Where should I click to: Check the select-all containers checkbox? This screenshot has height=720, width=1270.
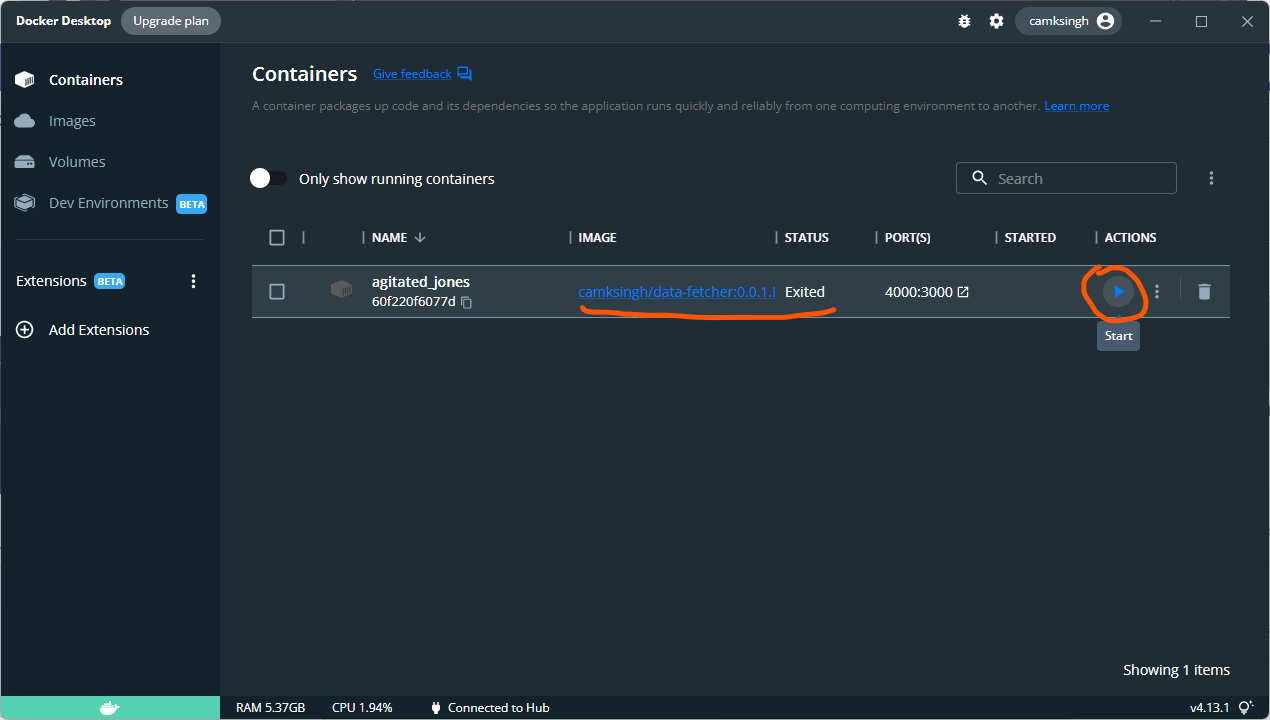[277, 237]
